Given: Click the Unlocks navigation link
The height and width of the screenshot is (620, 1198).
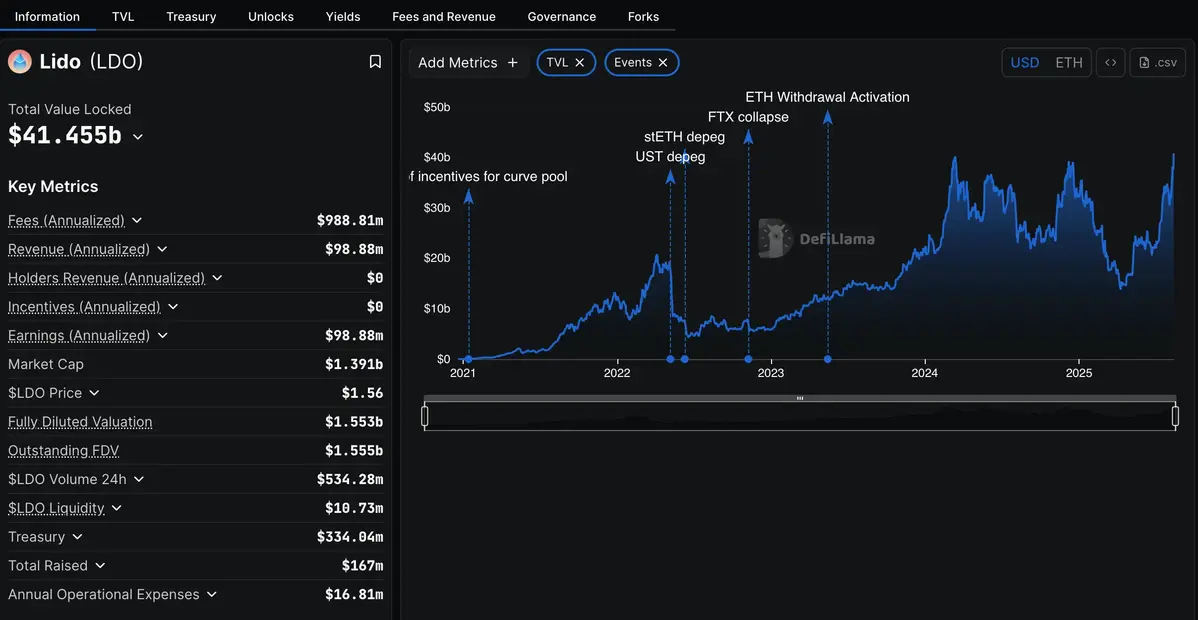Looking at the screenshot, I should point(270,16).
